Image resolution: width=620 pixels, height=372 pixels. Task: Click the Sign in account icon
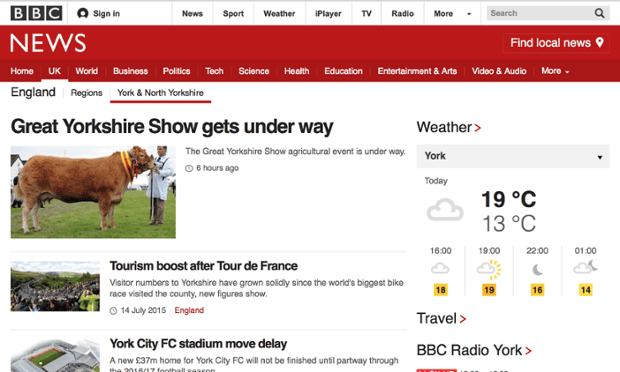tap(83, 13)
